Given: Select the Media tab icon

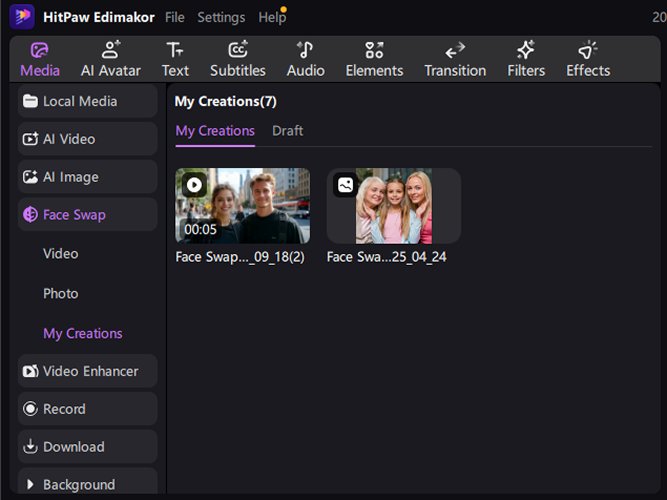Looking at the screenshot, I should 40,50.
